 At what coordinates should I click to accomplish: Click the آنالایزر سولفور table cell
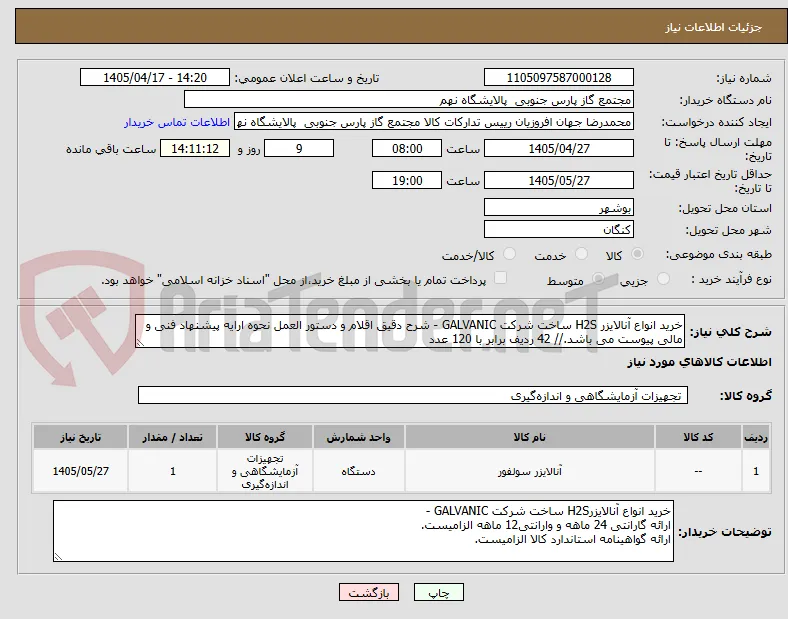click(x=530, y=471)
